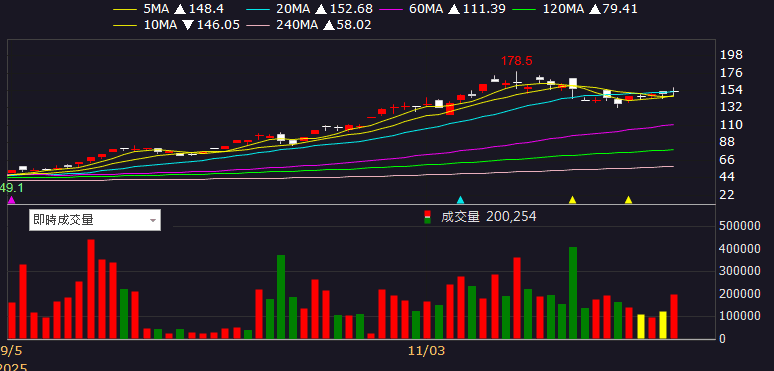Click the 300000 volume axis label
The height and width of the screenshot is (371, 774).
coord(740,271)
